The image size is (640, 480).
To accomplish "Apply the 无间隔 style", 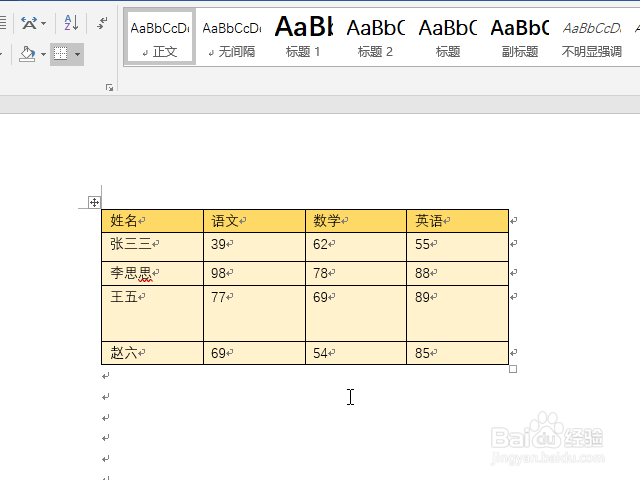I will pos(232,37).
